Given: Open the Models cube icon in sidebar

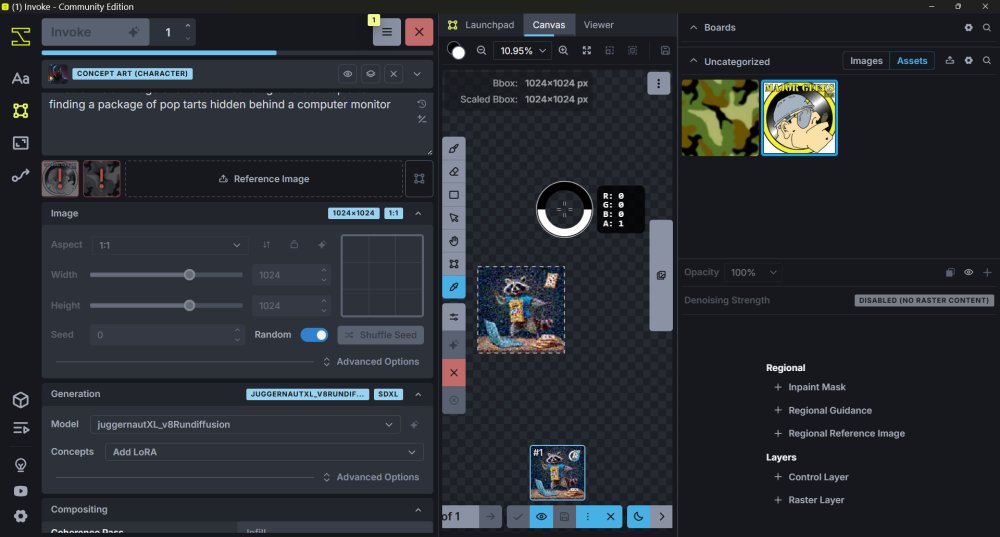Looking at the screenshot, I should click(x=20, y=400).
